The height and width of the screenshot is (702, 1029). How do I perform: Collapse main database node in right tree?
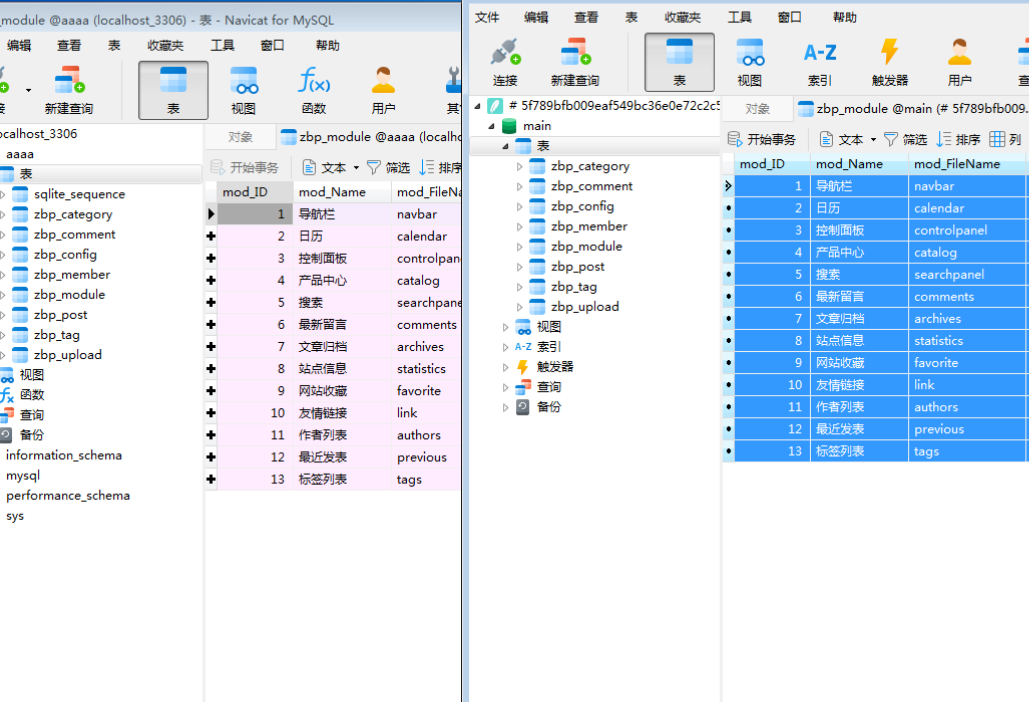pos(491,125)
